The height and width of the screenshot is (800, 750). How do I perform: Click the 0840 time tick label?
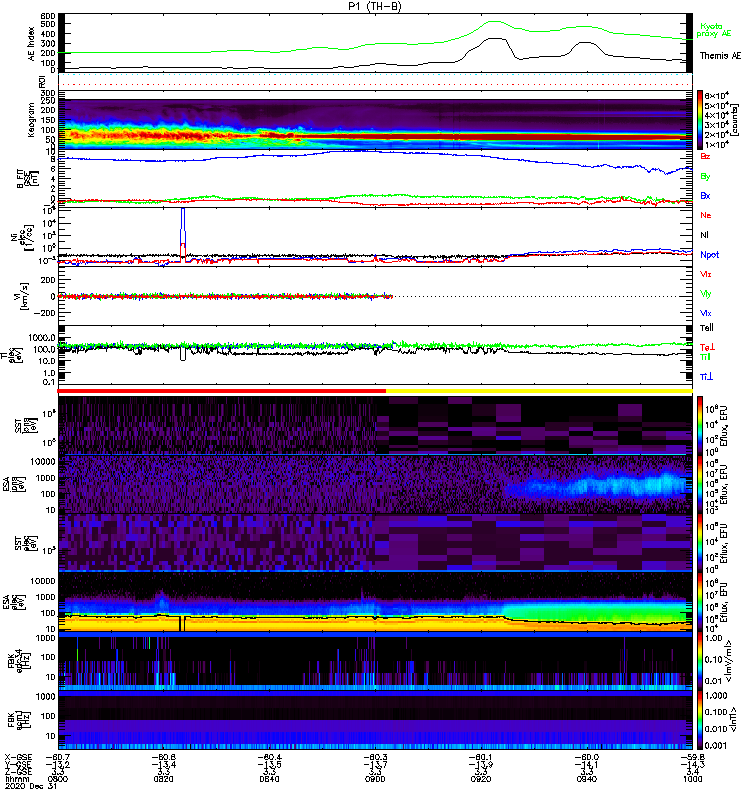tap(269, 779)
